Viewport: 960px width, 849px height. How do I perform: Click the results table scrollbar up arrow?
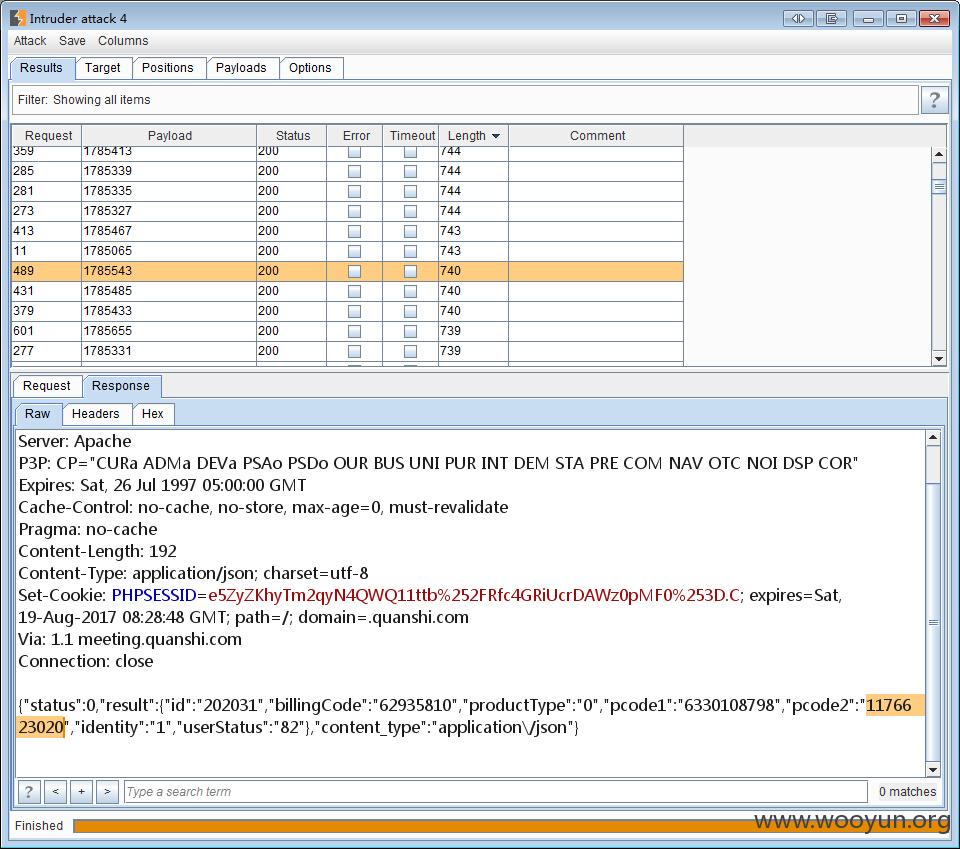pyautogui.click(x=939, y=154)
